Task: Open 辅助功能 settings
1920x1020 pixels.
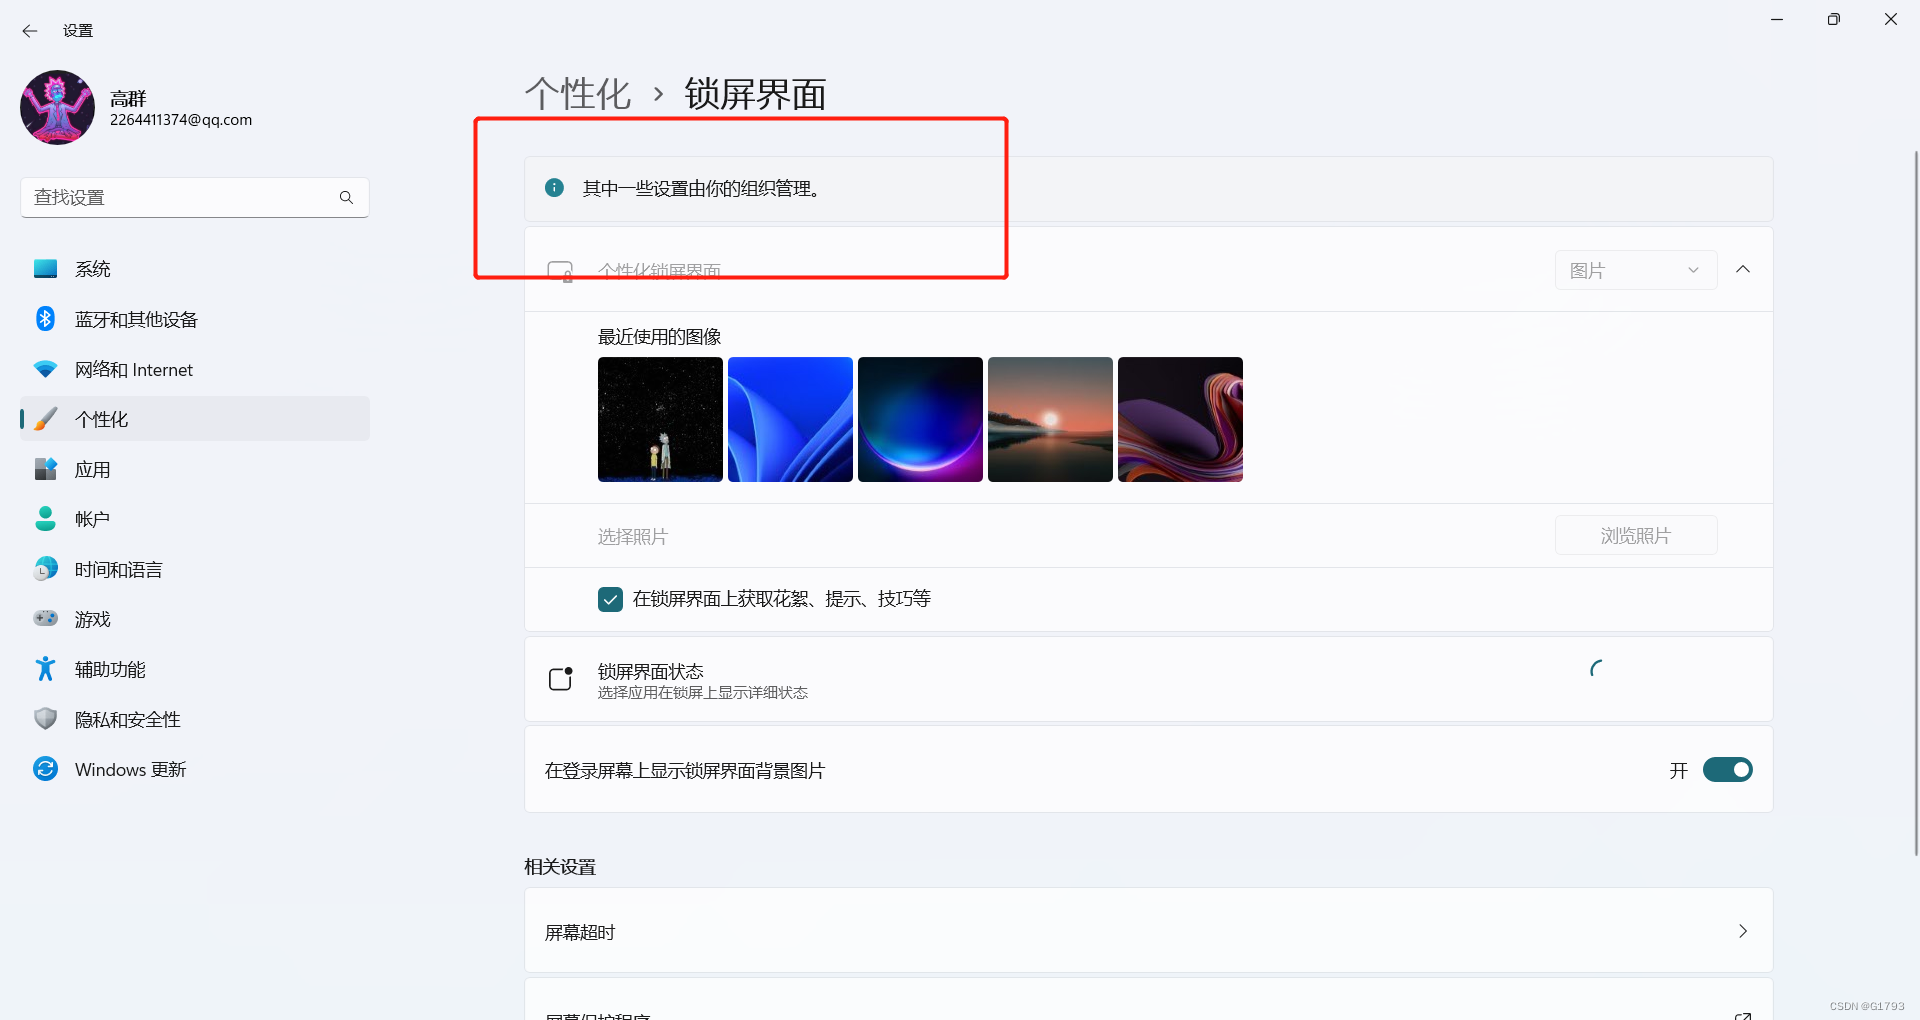Action: coord(195,669)
